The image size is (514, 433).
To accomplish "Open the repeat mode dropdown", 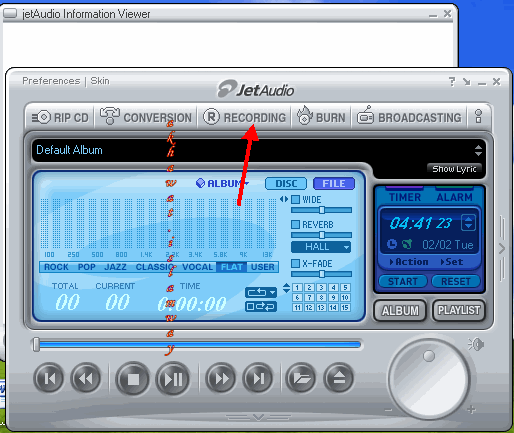I will [261, 293].
